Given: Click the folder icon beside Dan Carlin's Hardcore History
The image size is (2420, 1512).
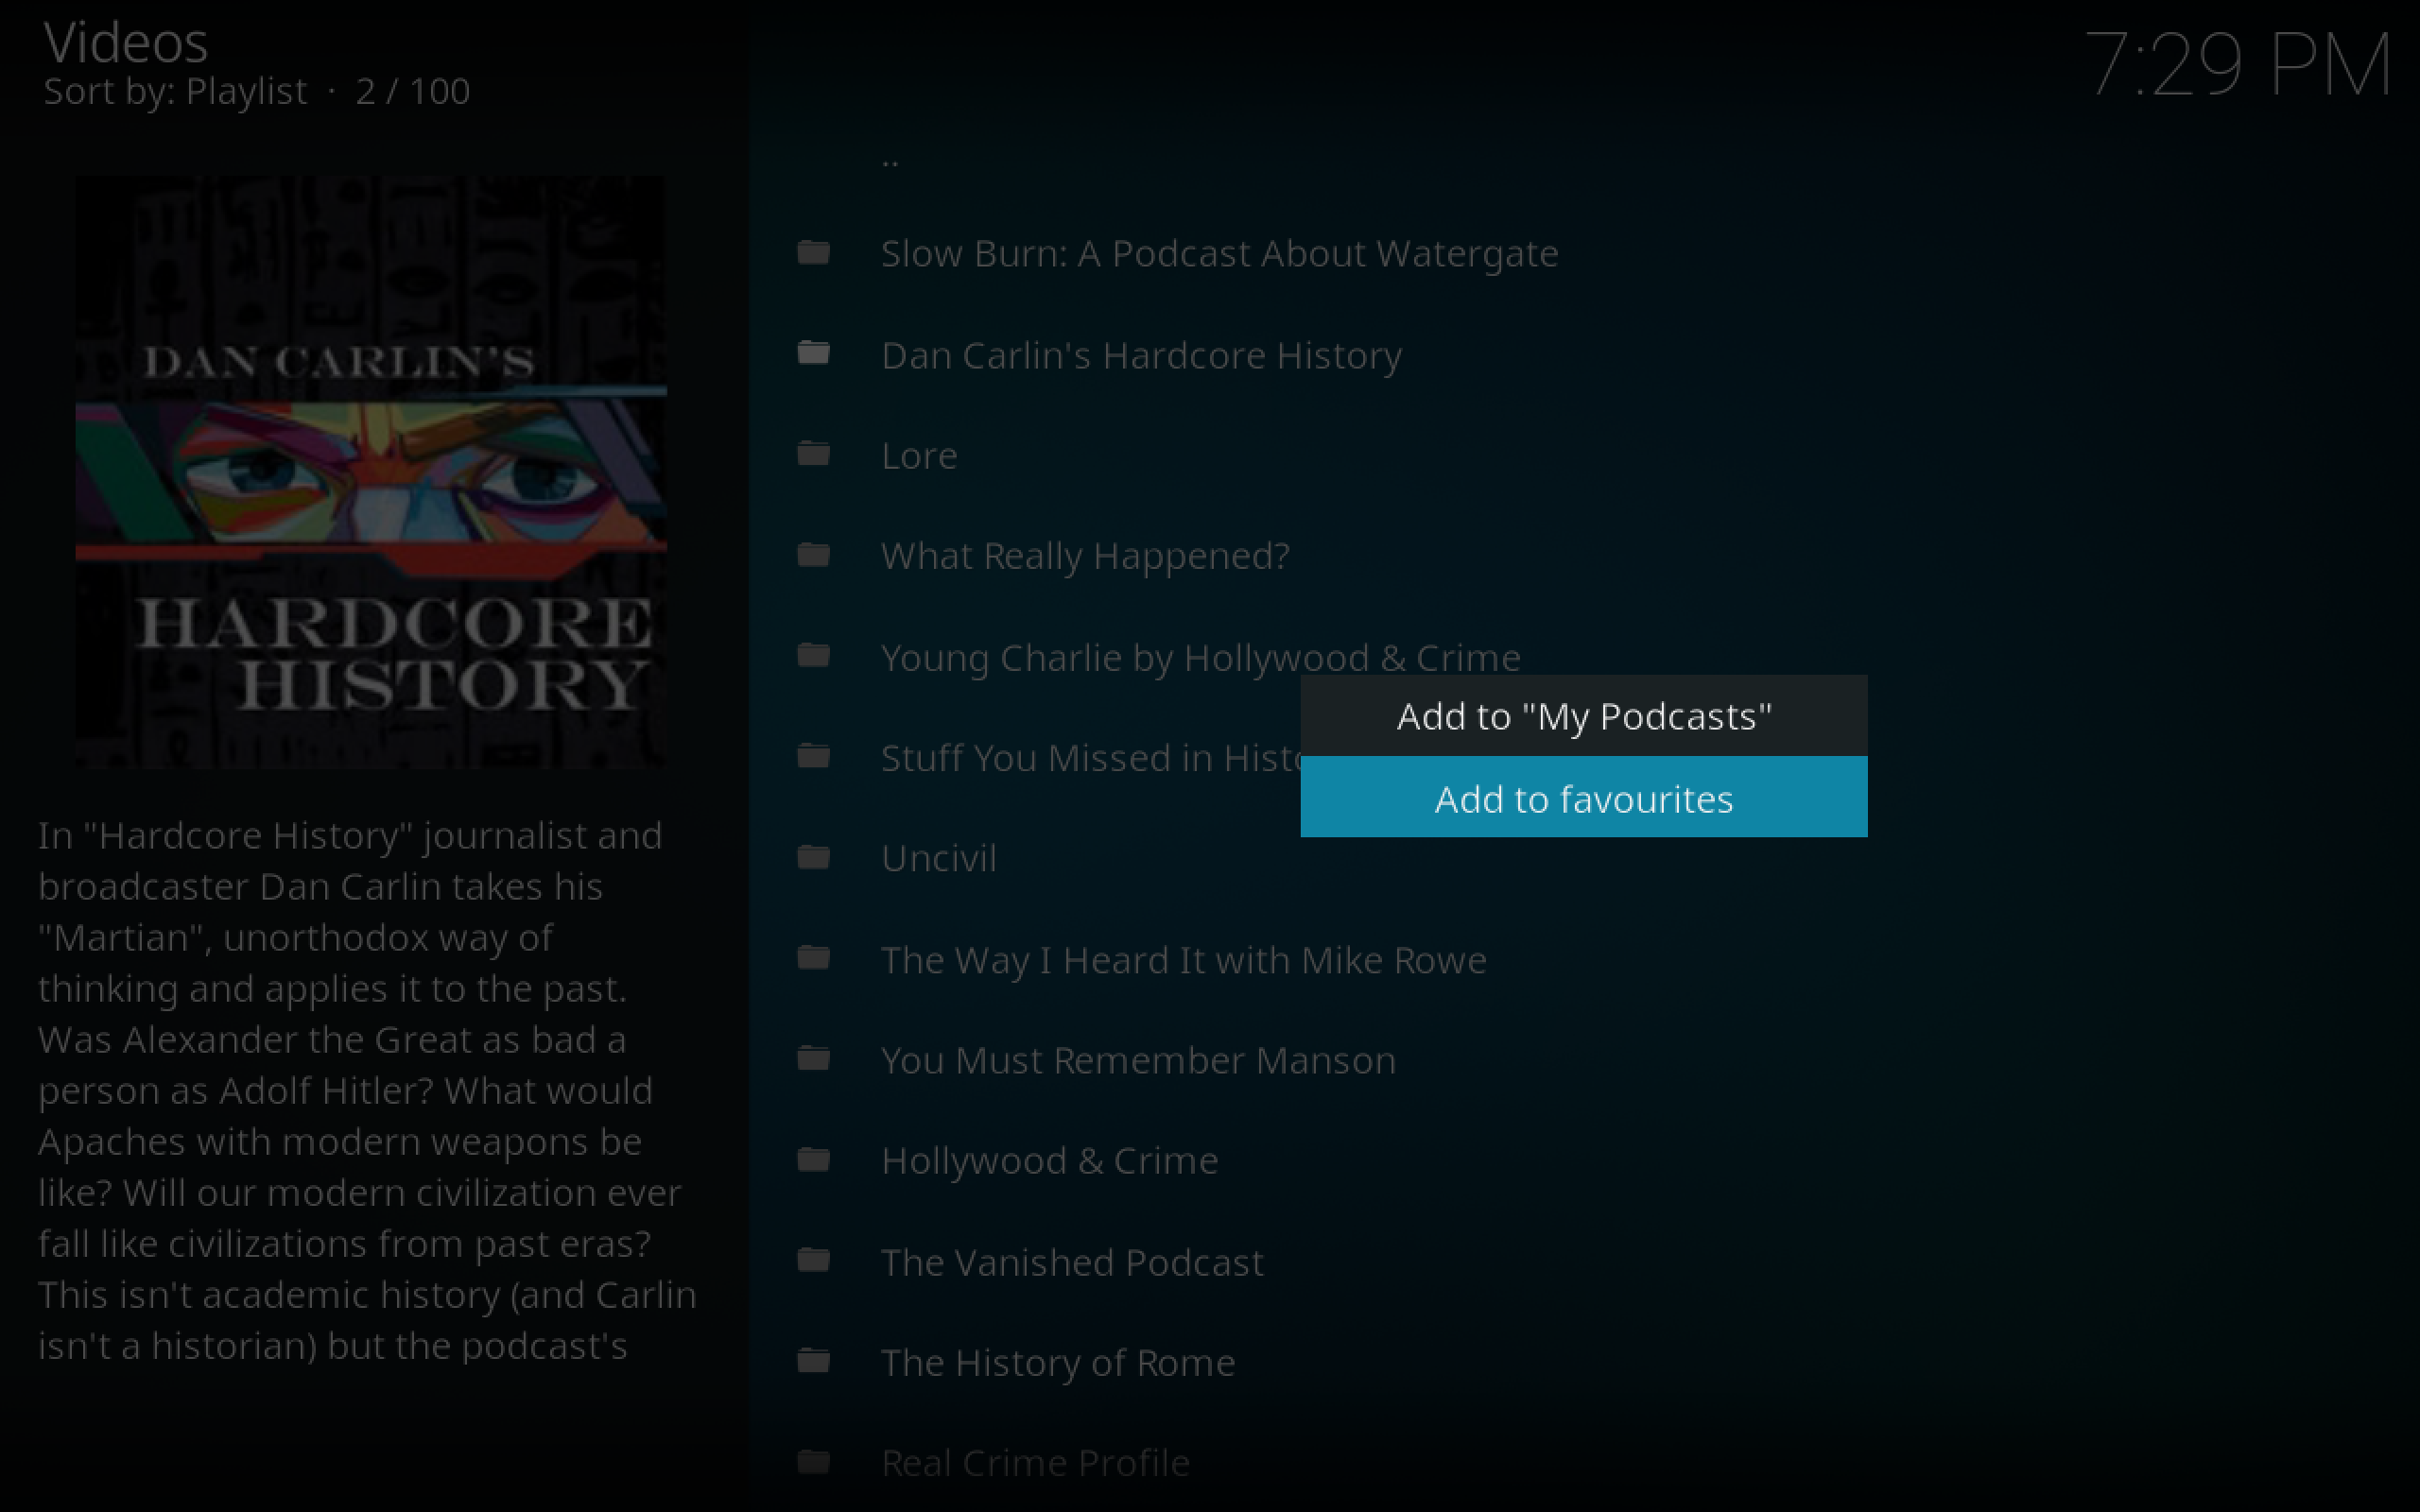Looking at the screenshot, I should (812, 354).
